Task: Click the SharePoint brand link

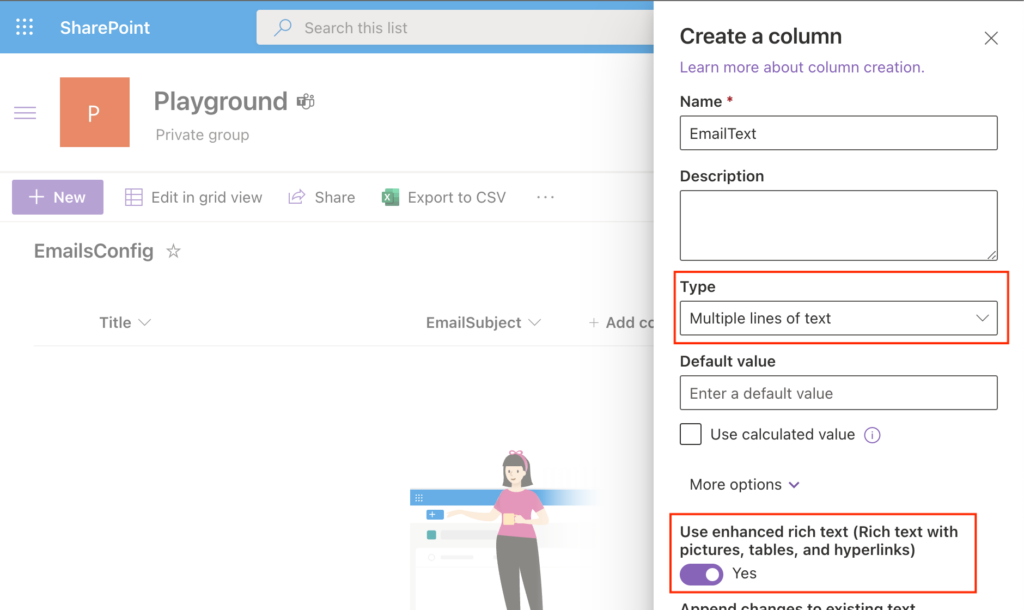Action: [104, 28]
